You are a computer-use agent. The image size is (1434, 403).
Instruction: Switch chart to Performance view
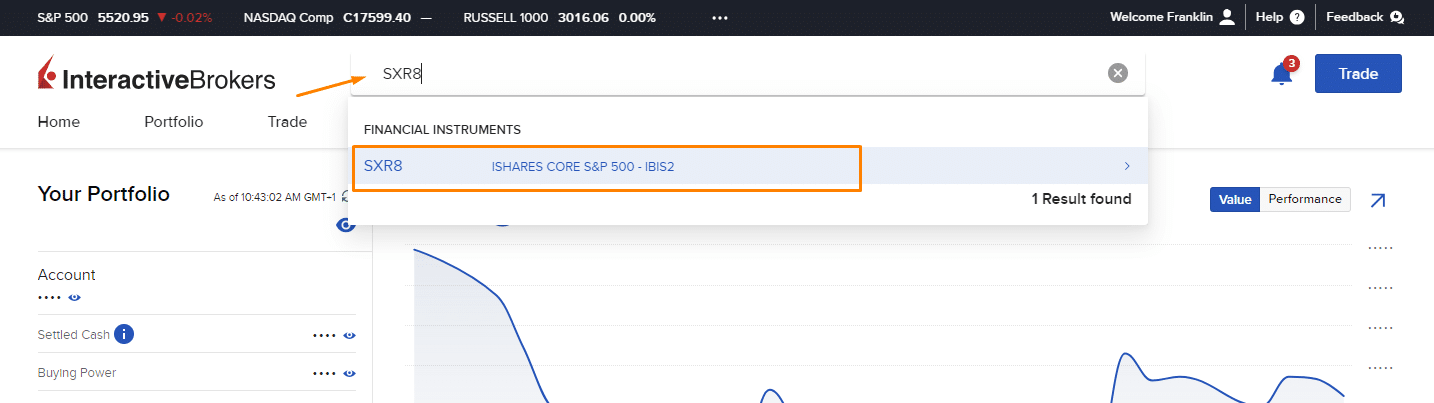point(1305,199)
